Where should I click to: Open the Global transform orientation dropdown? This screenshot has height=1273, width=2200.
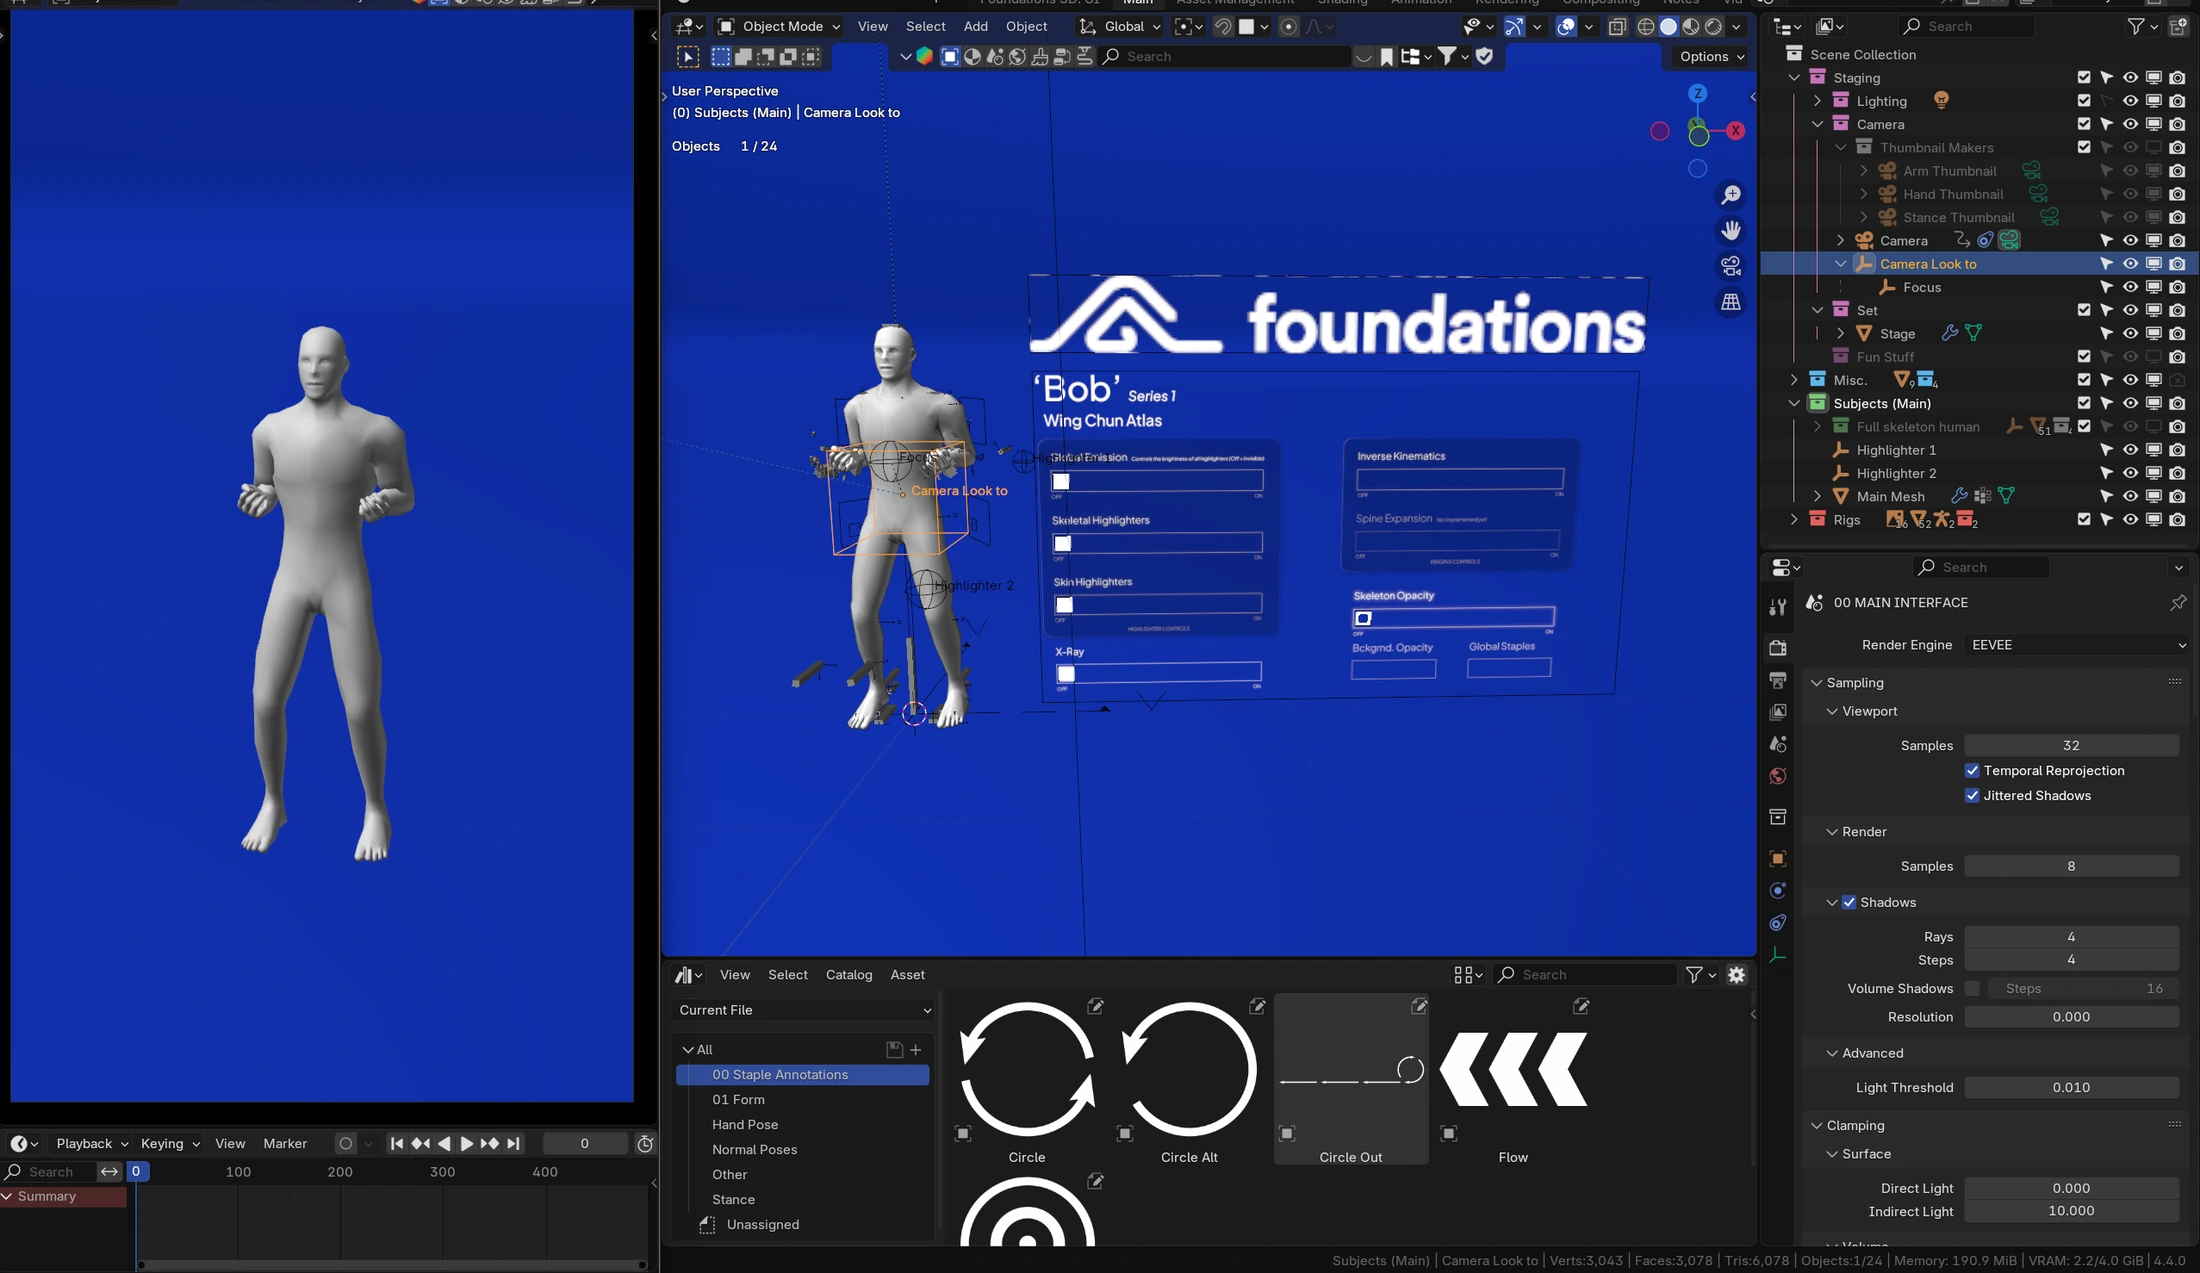1121,27
